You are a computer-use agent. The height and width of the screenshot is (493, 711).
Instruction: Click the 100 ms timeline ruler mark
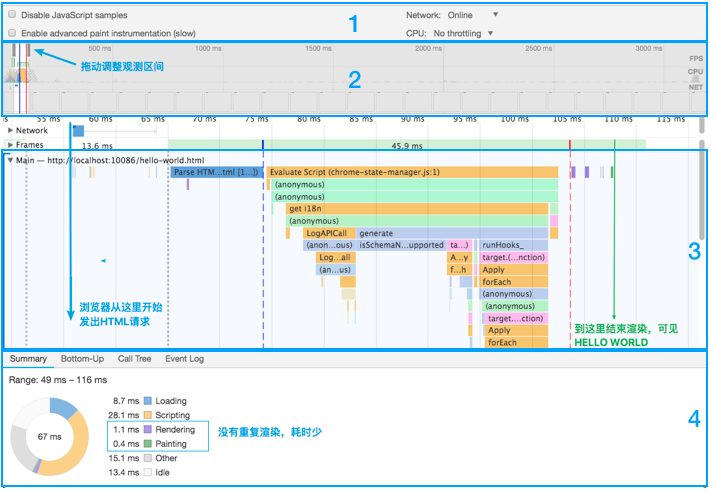coord(515,119)
